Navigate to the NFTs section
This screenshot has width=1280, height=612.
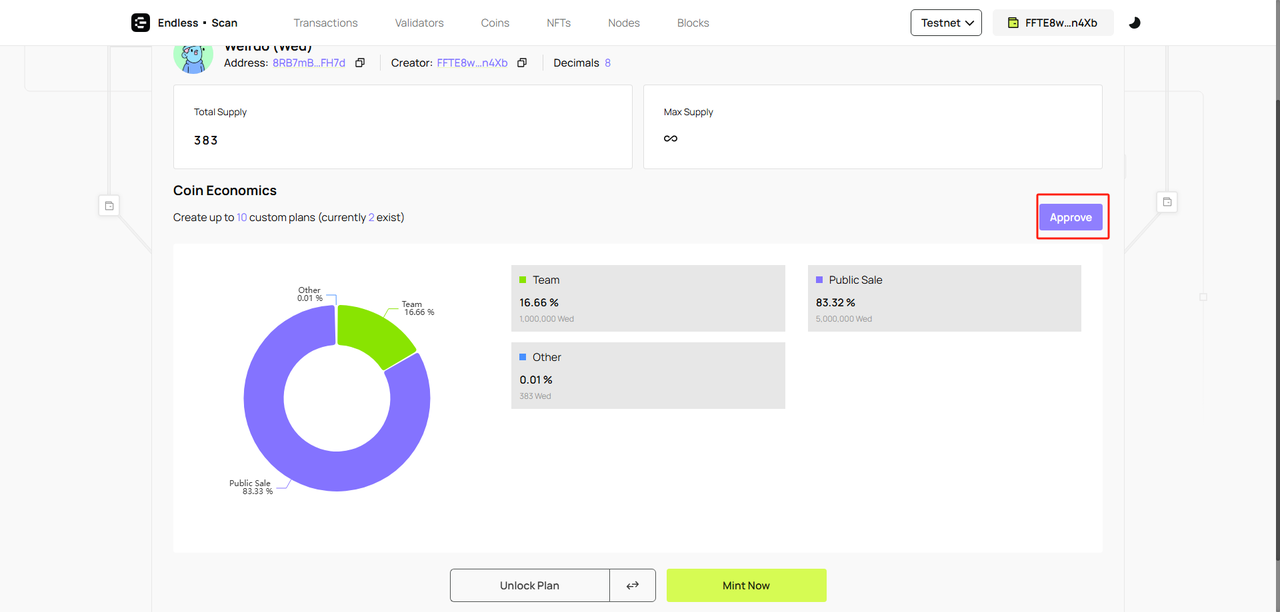click(559, 23)
